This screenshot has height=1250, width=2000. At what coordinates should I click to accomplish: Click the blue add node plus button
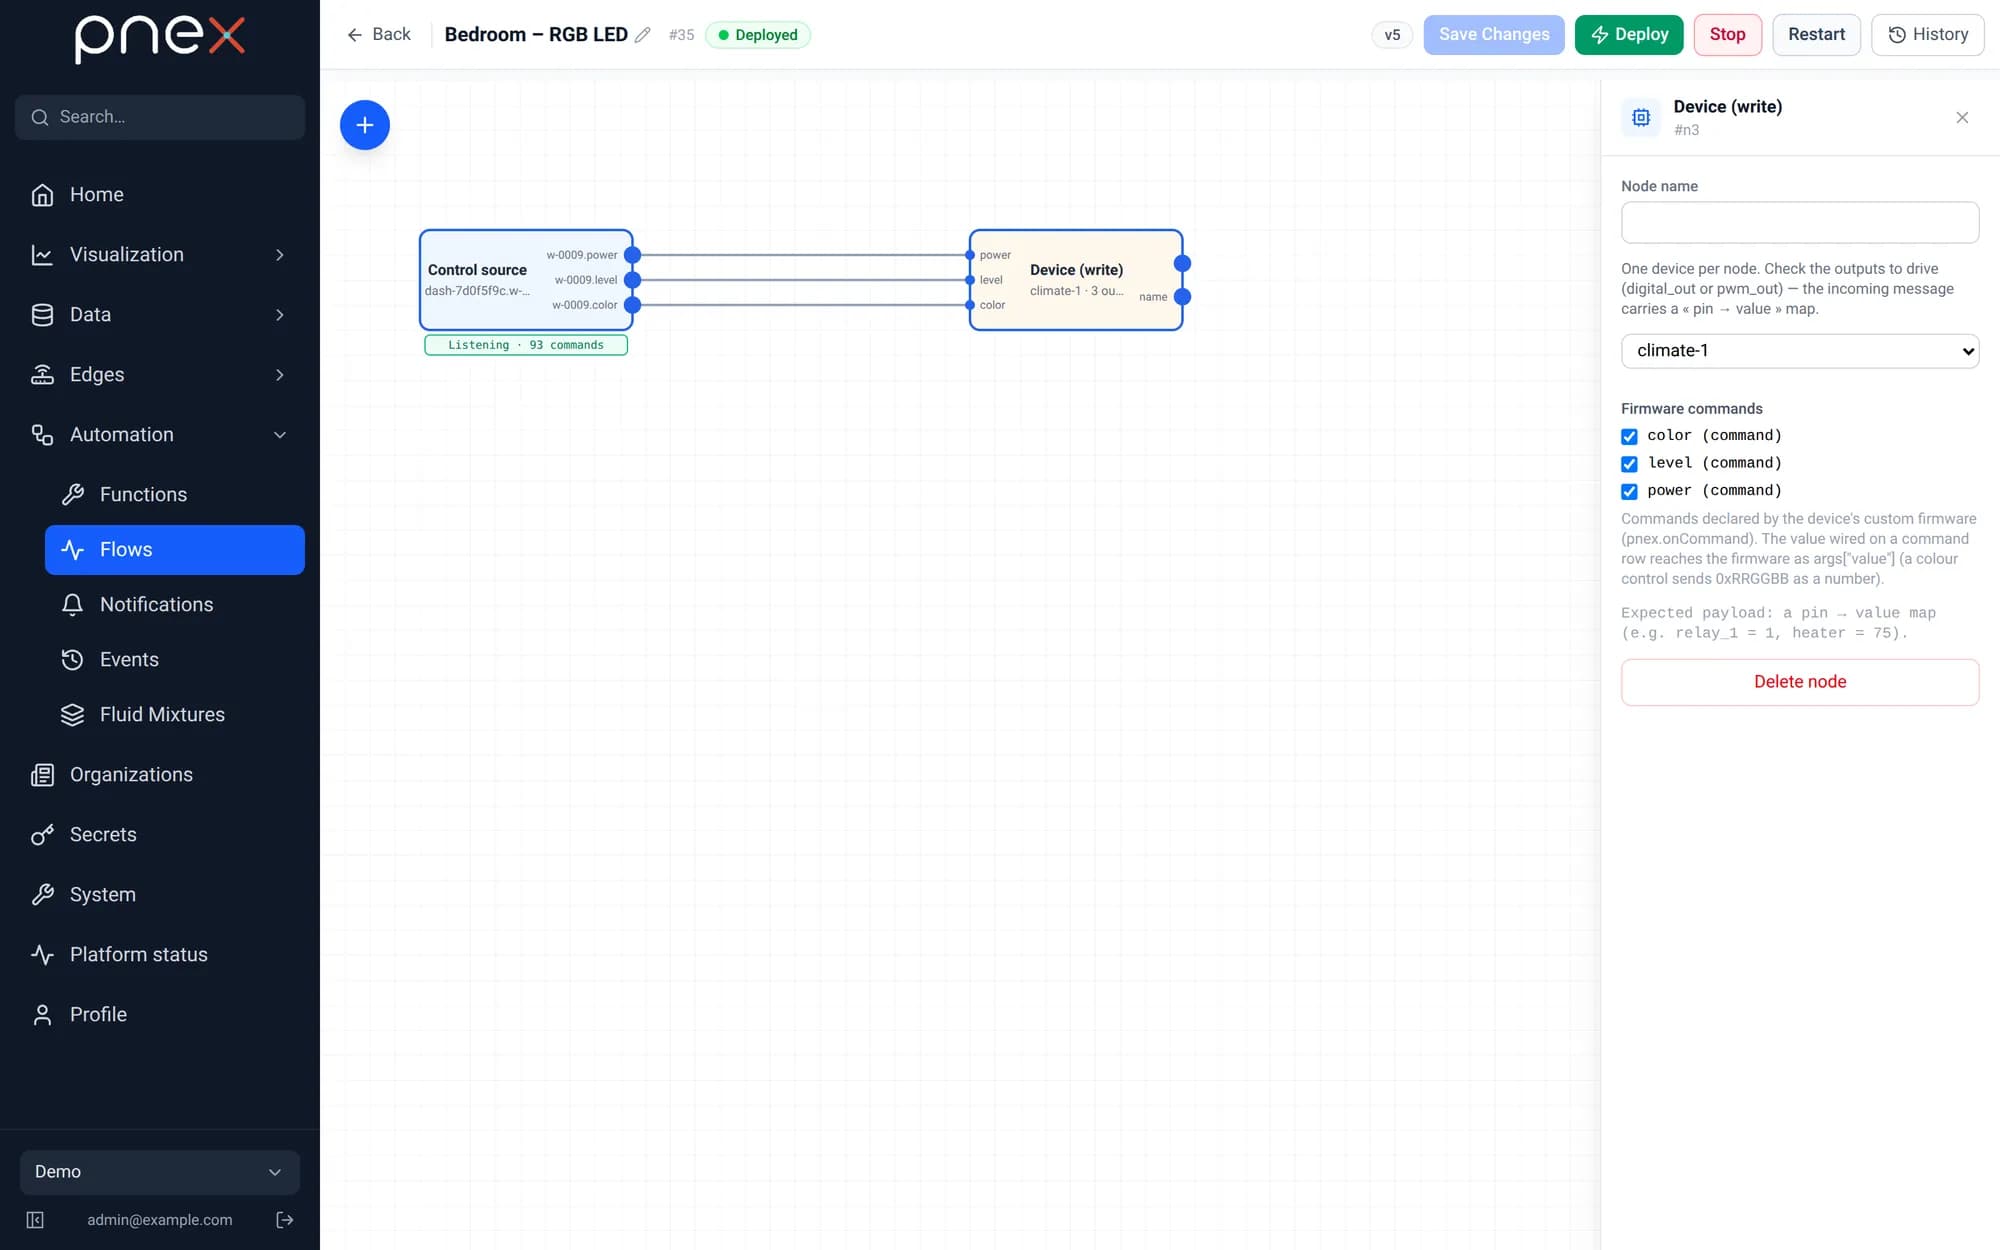point(364,125)
